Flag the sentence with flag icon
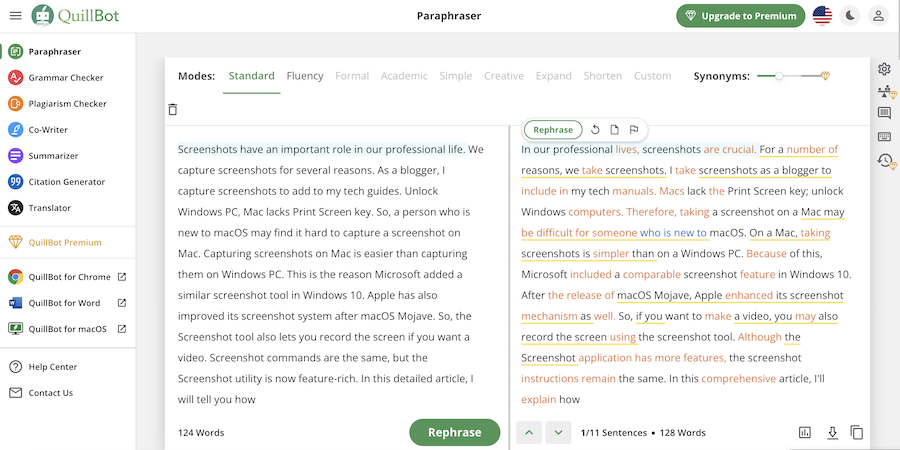The width and height of the screenshot is (900, 450). click(x=634, y=130)
